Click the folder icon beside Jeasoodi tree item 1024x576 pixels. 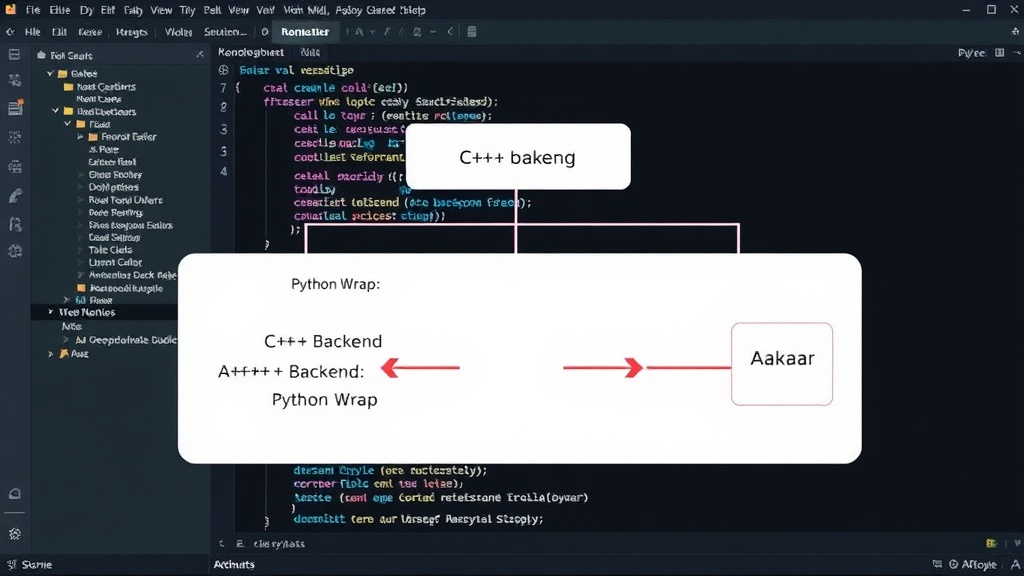[x=82, y=288]
